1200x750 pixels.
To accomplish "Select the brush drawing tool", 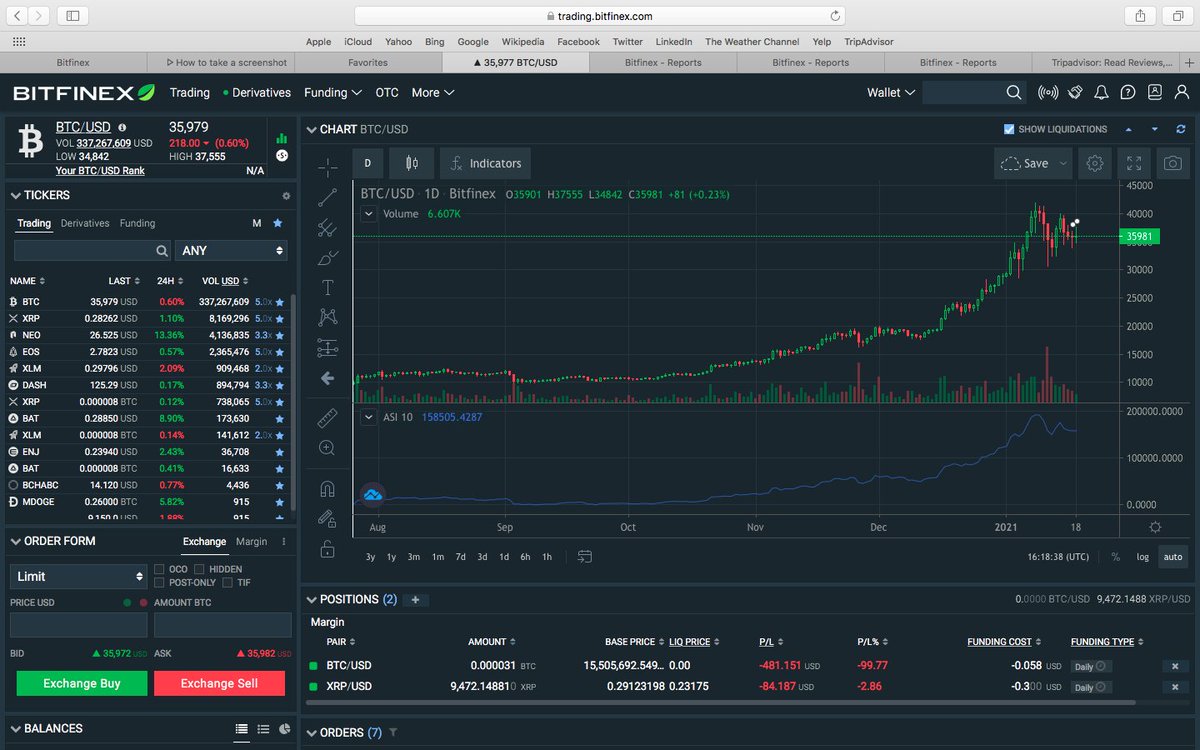I will click(x=327, y=258).
